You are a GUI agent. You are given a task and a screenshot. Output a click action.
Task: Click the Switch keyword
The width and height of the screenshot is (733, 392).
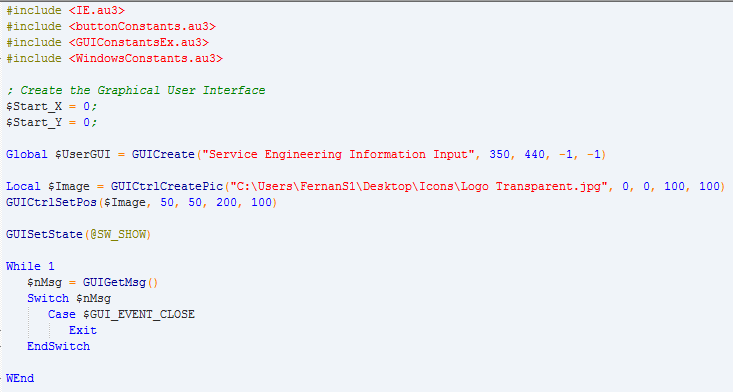[48, 298]
